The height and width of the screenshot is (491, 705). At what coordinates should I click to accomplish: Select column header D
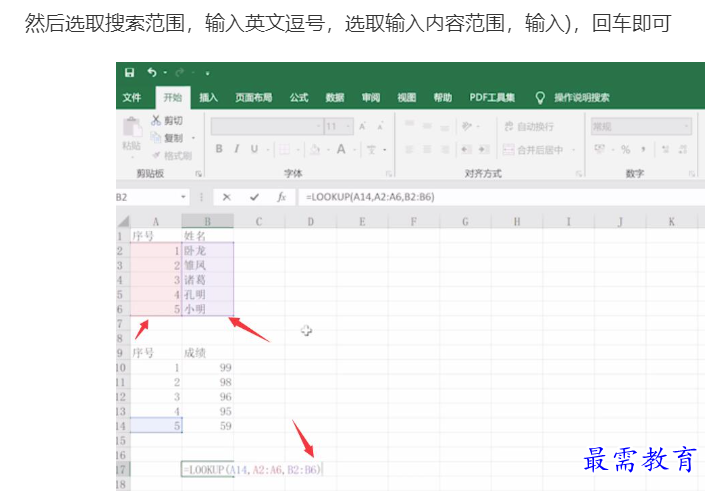311,222
